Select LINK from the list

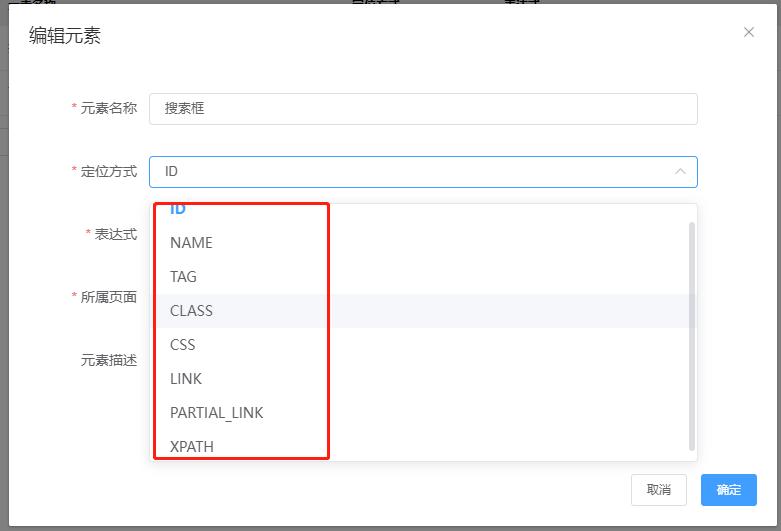coord(186,379)
